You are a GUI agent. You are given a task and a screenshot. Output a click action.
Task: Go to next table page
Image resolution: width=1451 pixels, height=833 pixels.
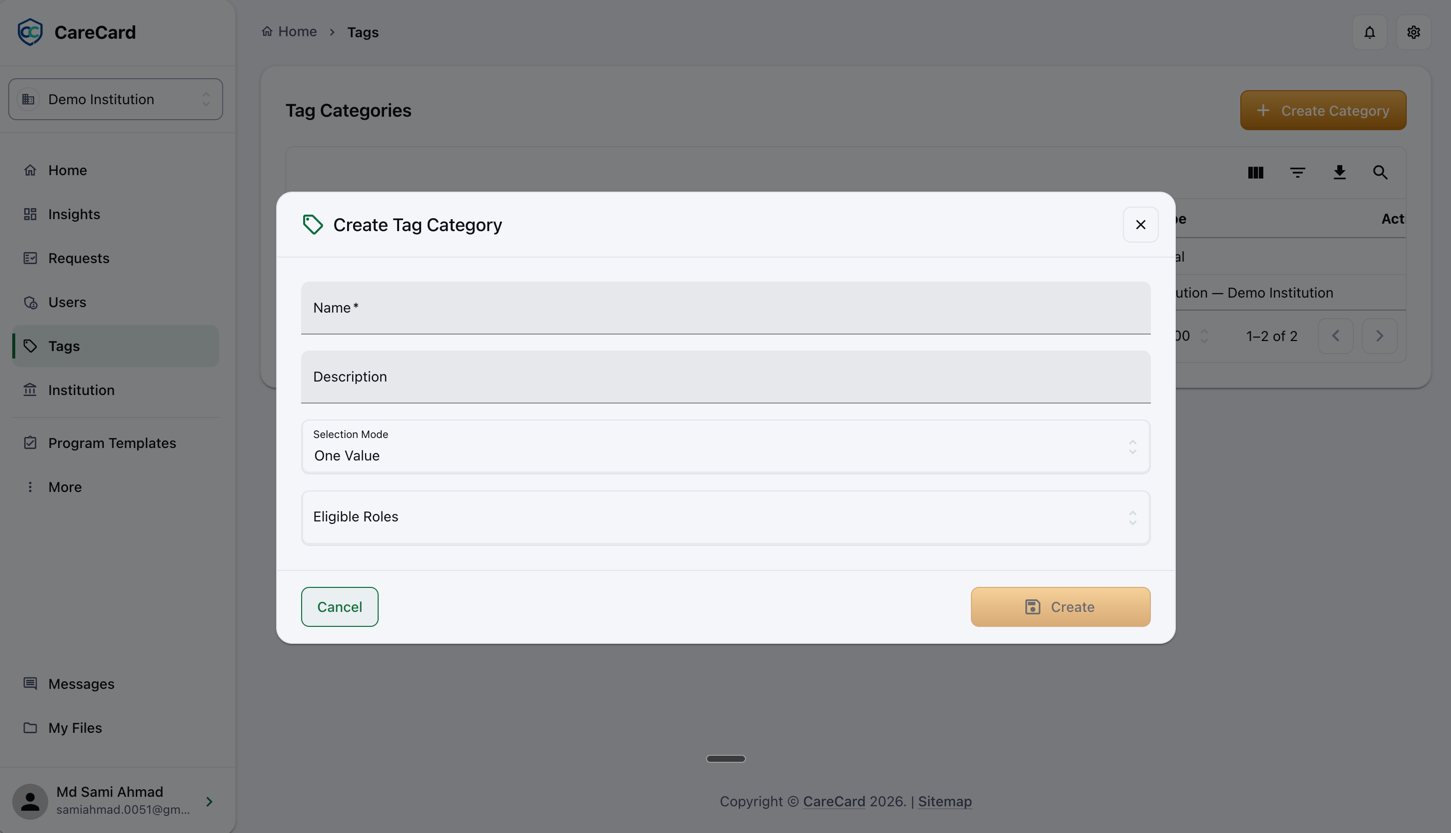[1379, 336]
